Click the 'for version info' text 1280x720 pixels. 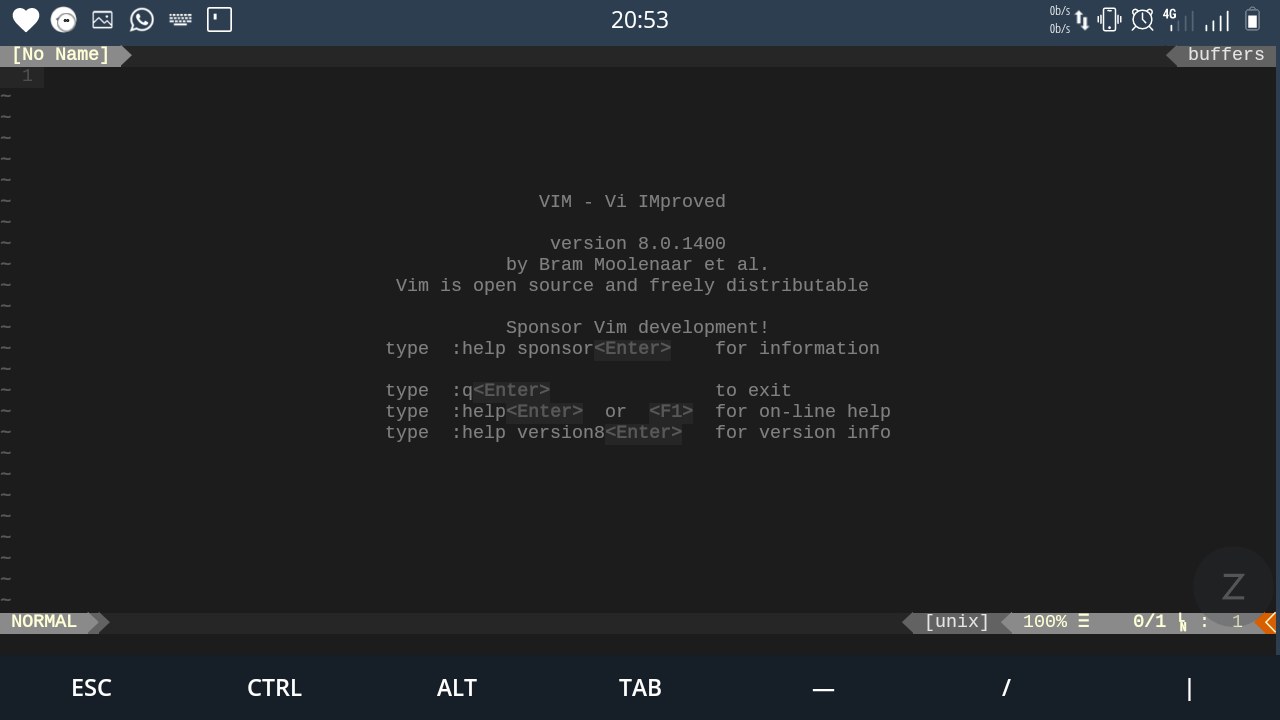point(803,433)
